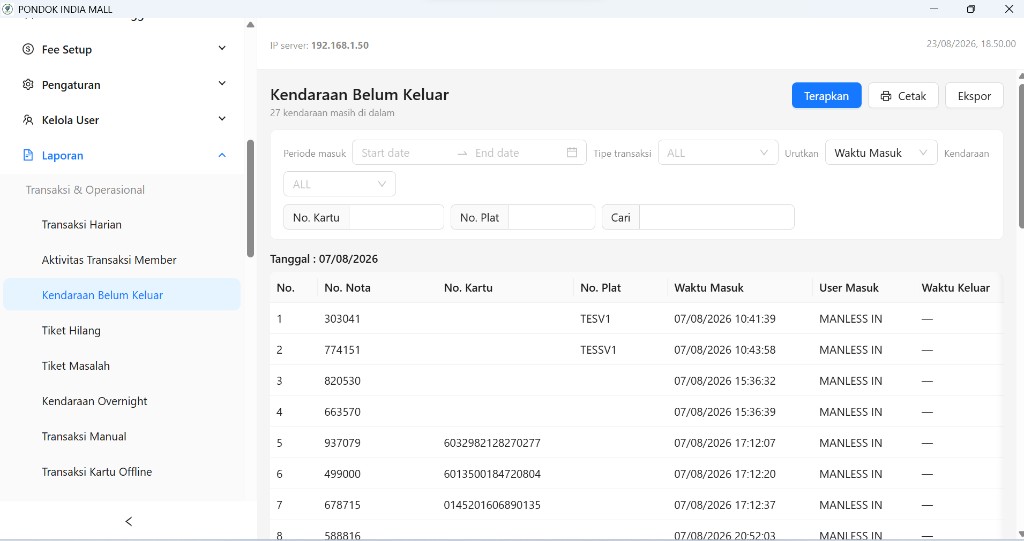Click the Pengaturan gear icon

[x=28, y=84]
